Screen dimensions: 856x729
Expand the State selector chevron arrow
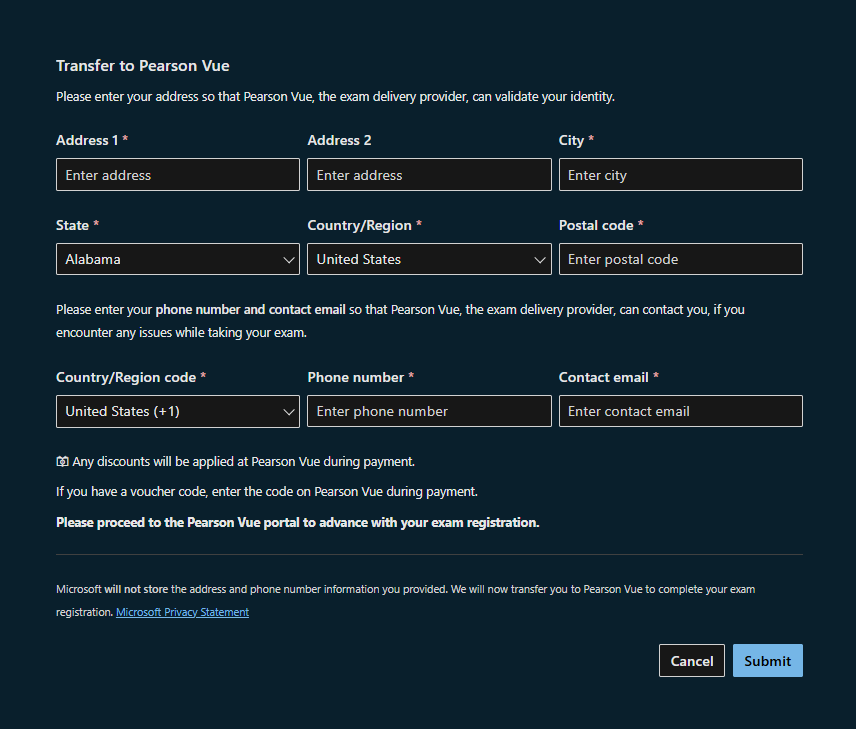pos(289,259)
